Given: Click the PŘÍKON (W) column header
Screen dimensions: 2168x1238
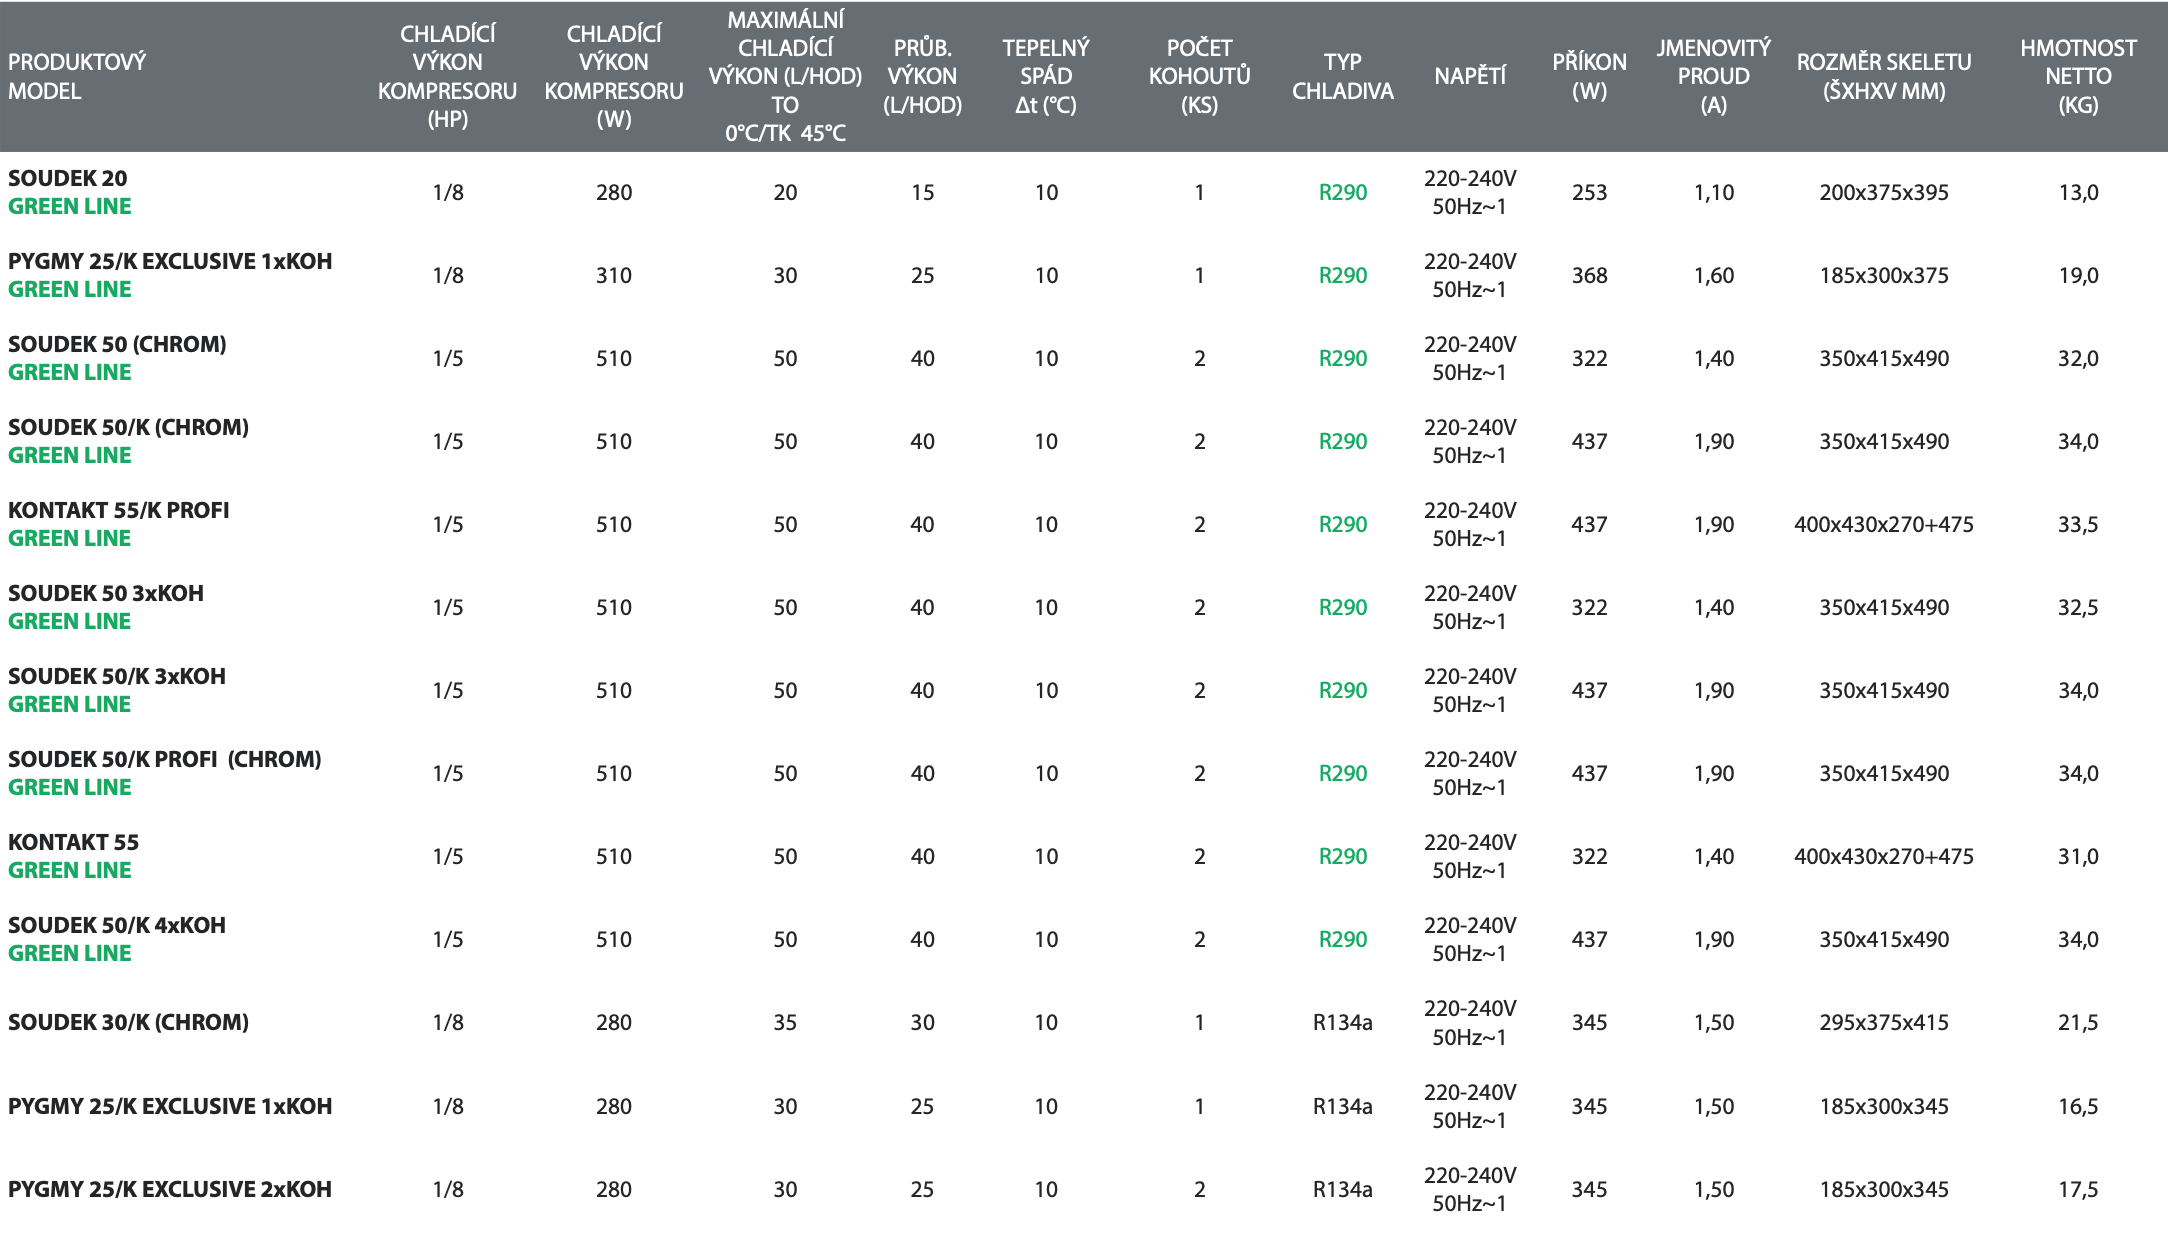Looking at the screenshot, I should tap(1589, 76).
